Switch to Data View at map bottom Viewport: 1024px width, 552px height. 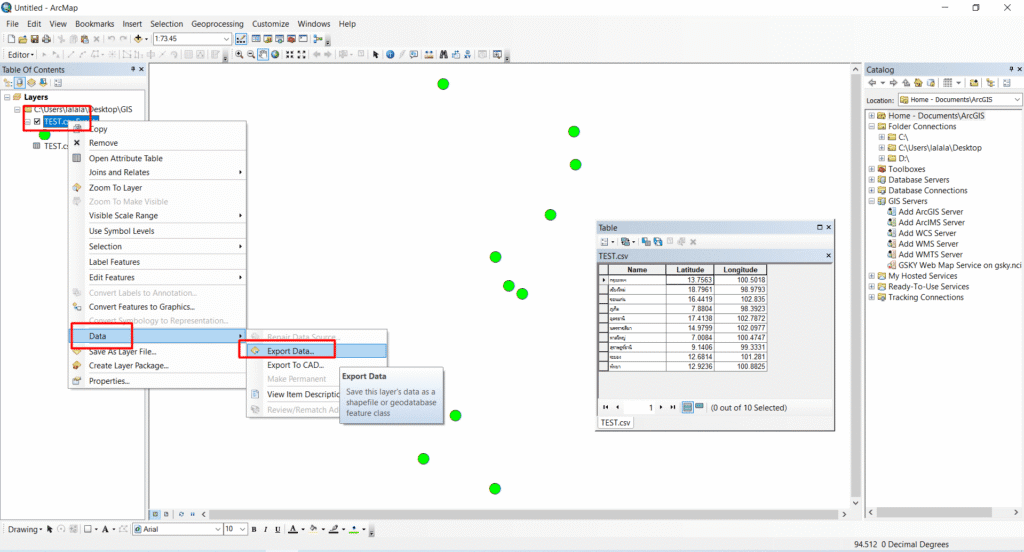(x=155, y=514)
